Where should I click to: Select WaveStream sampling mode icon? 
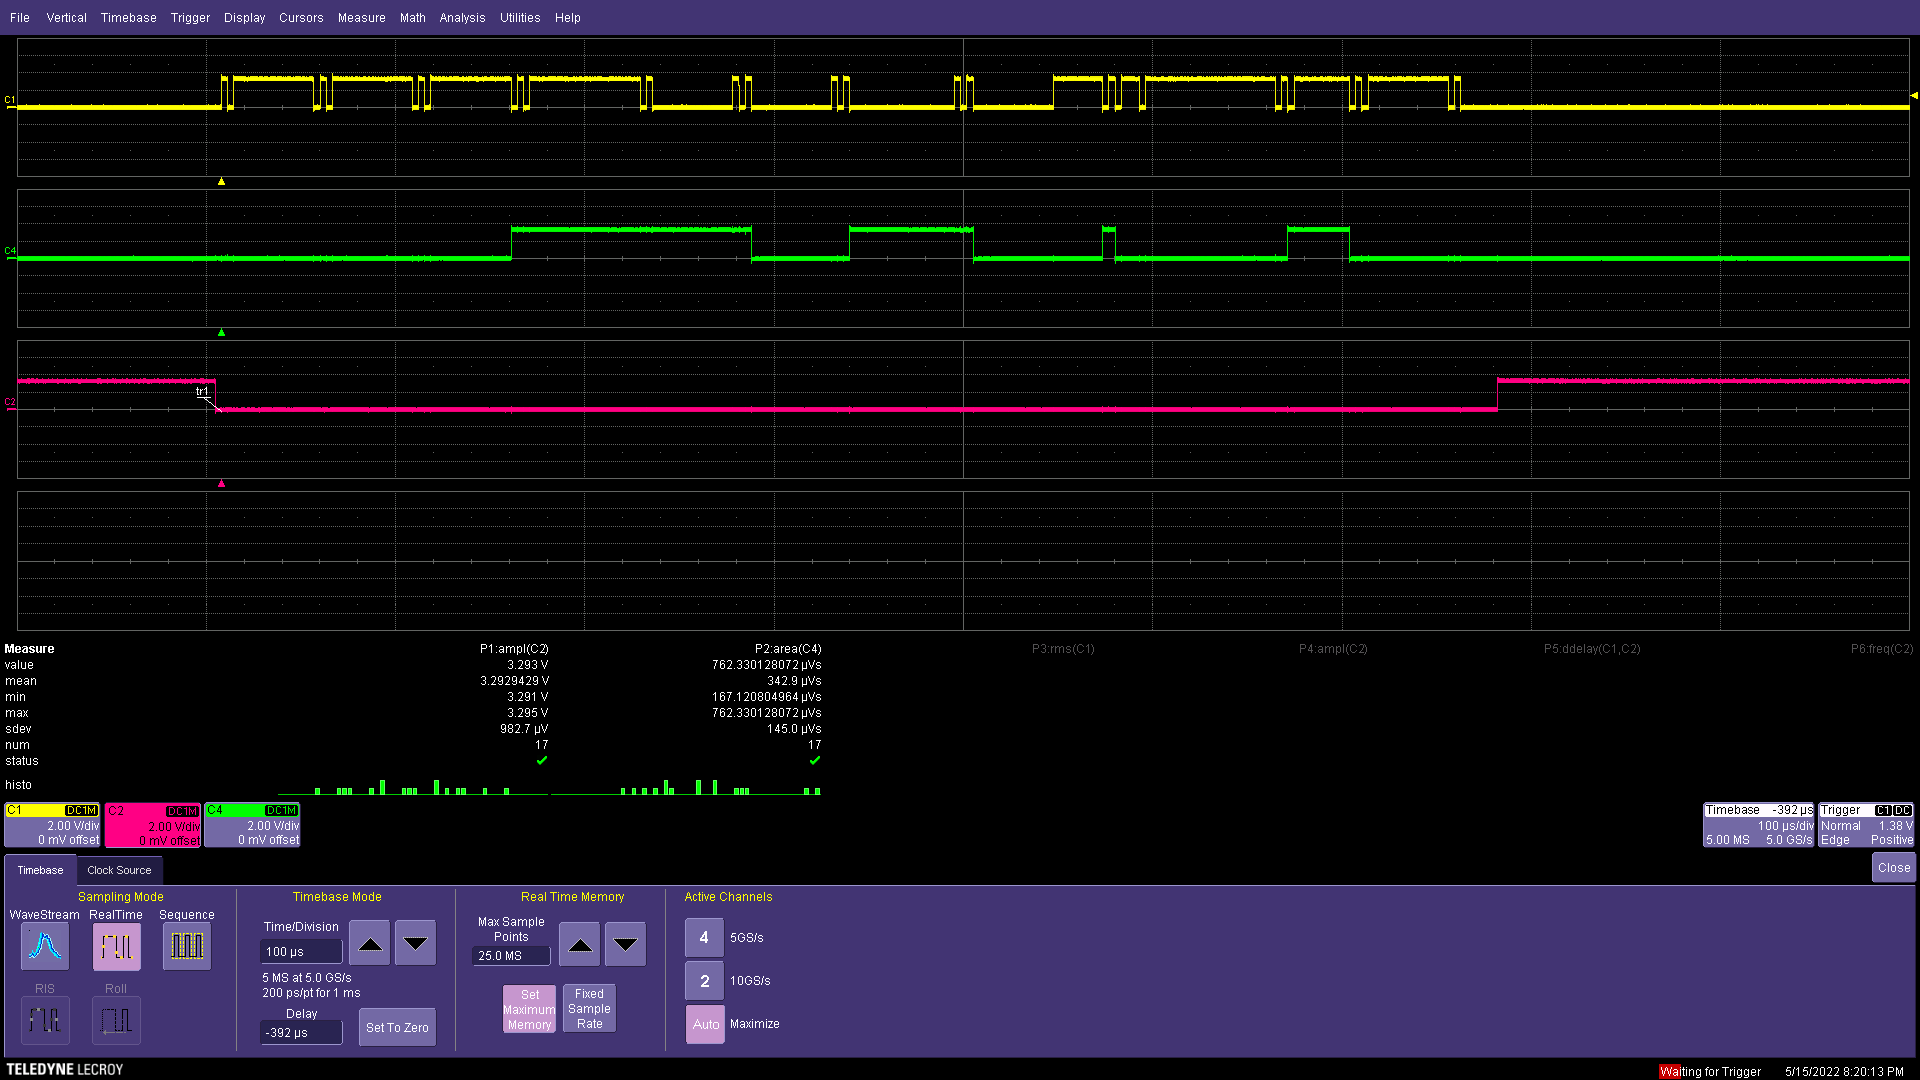click(x=45, y=946)
